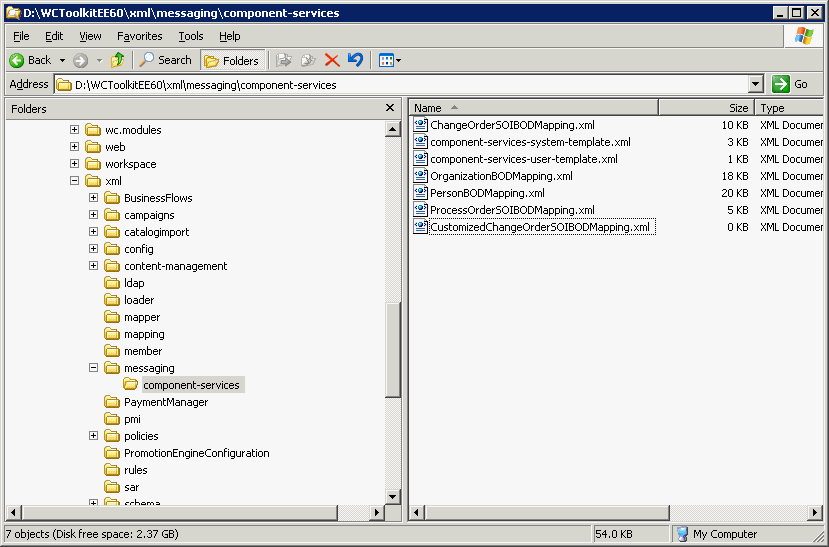Select the pmi folder icon

[x=112, y=419]
